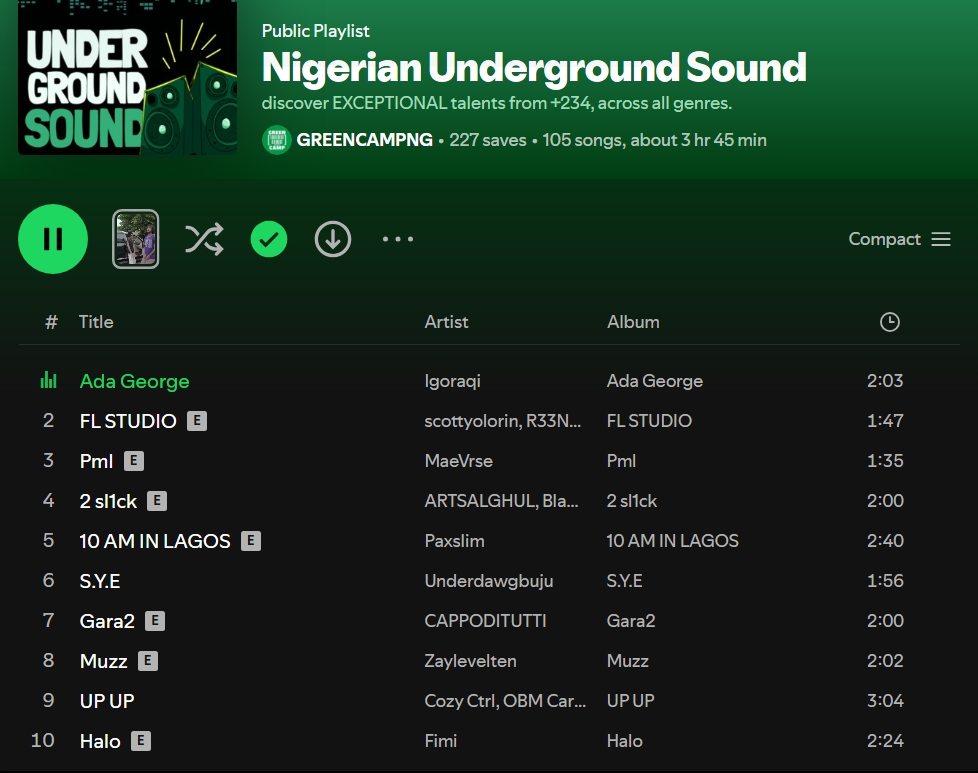Image resolution: width=978 pixels, height=773 pixels.
Task: Open the FL STUDIO album link
Action: coord(649,421)
